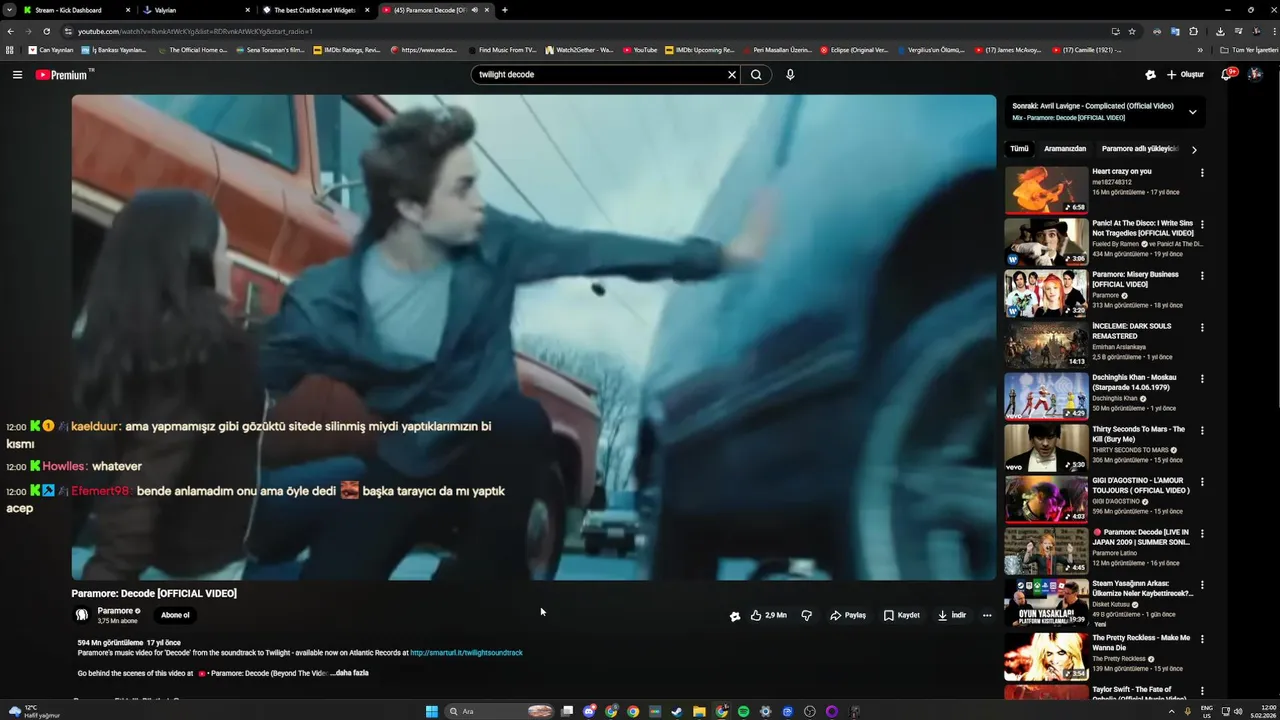Open options for Heart crazy on you

[1202, 173]
